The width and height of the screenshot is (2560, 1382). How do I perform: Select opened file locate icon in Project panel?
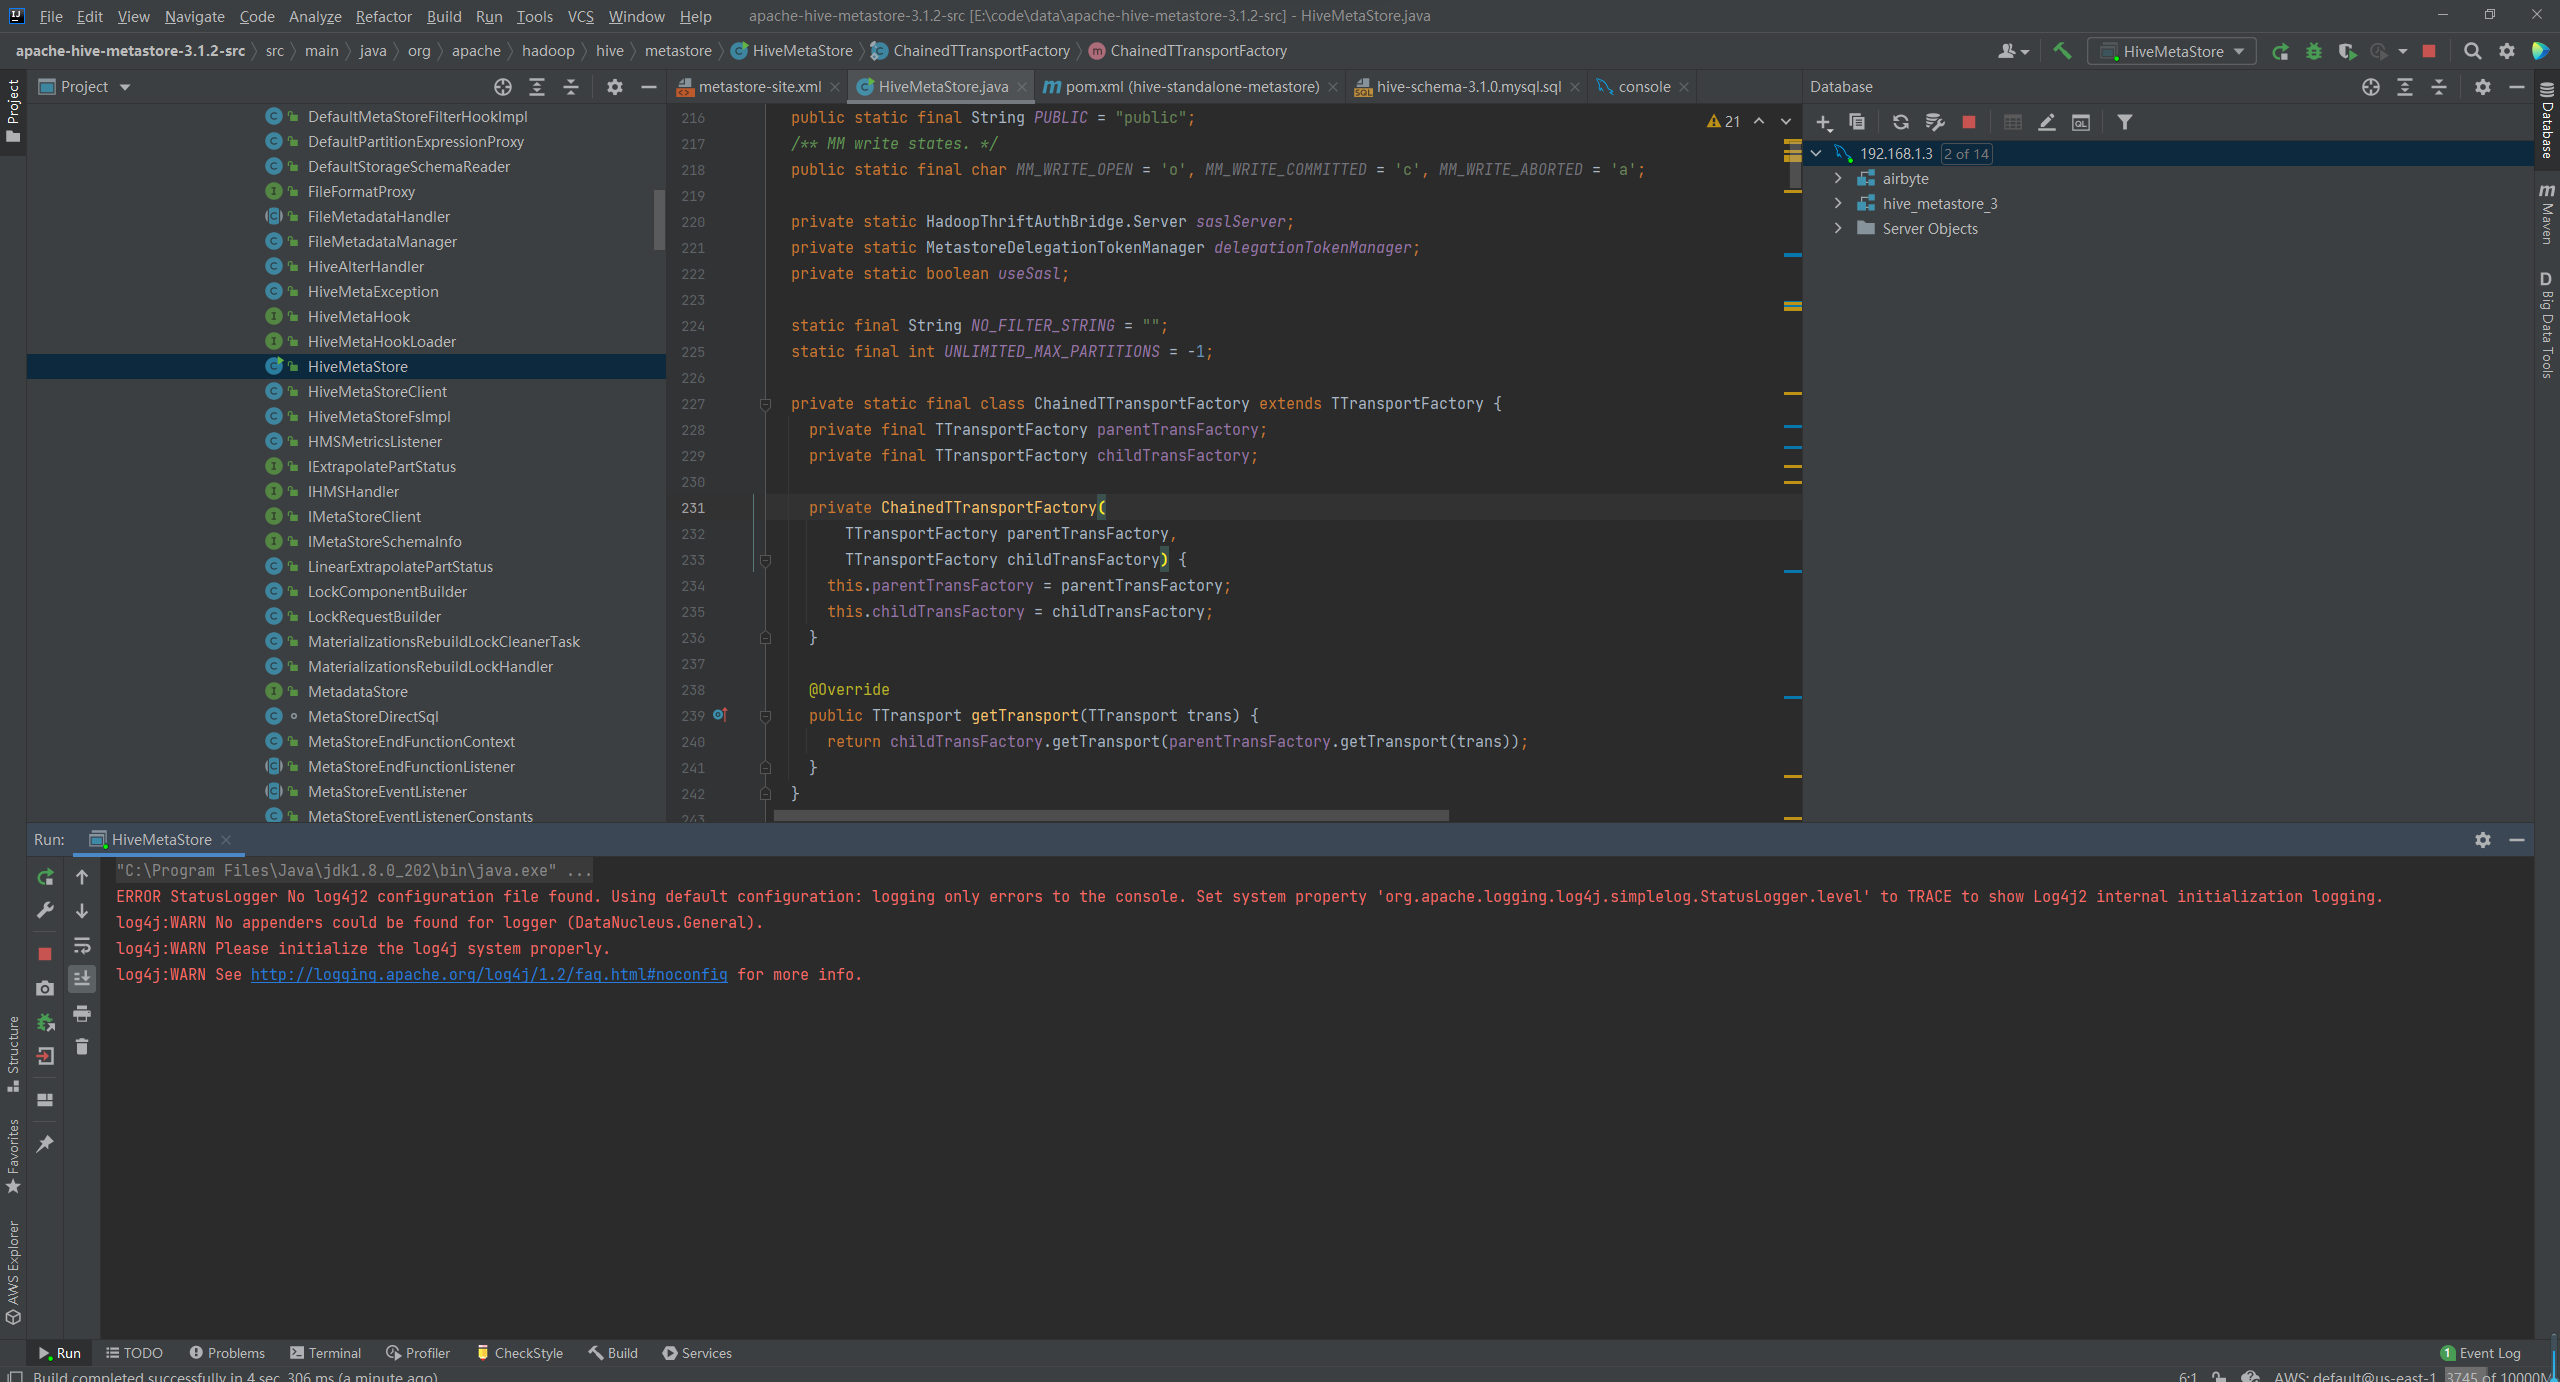(x=503, y=87)
